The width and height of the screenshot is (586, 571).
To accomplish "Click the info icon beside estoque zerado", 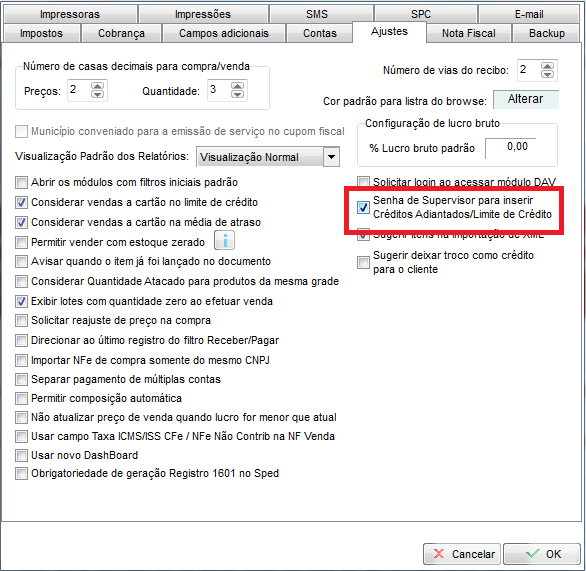I will pyautogui.click(x=224, y=240).
